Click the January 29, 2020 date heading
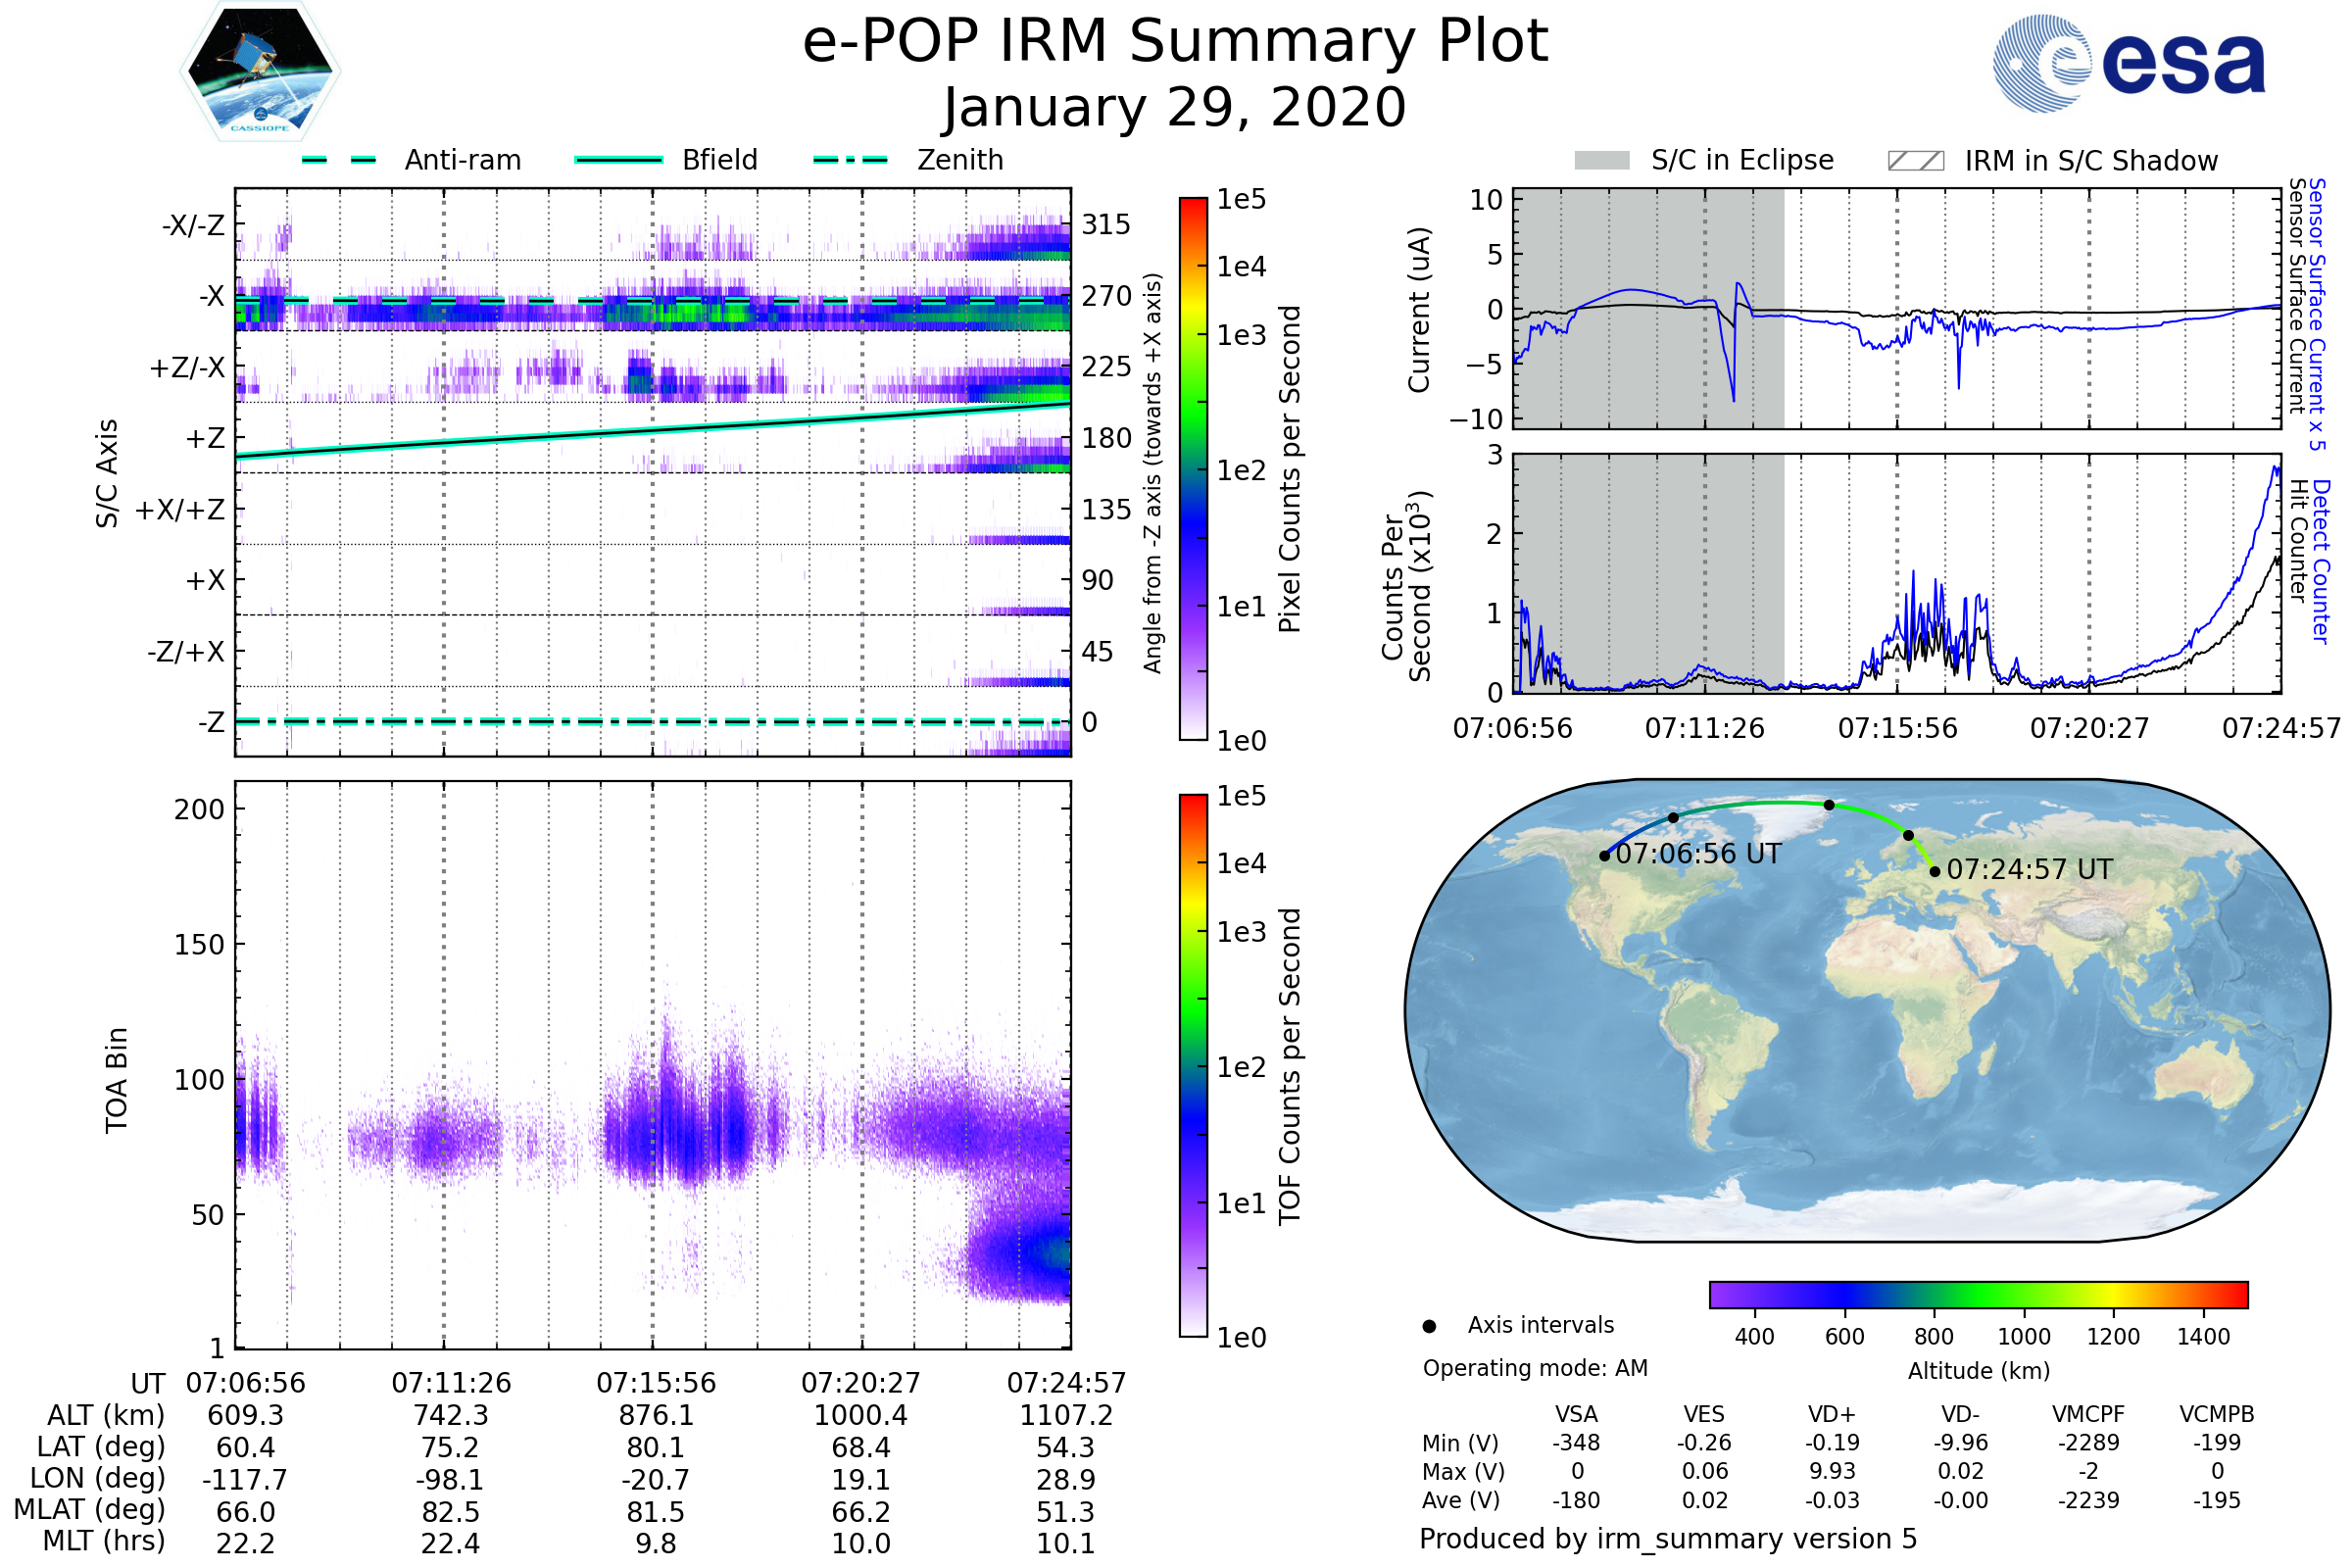Viewport: 2352px width, 1568px height. pyautogui.click(x=1175, y=108)
